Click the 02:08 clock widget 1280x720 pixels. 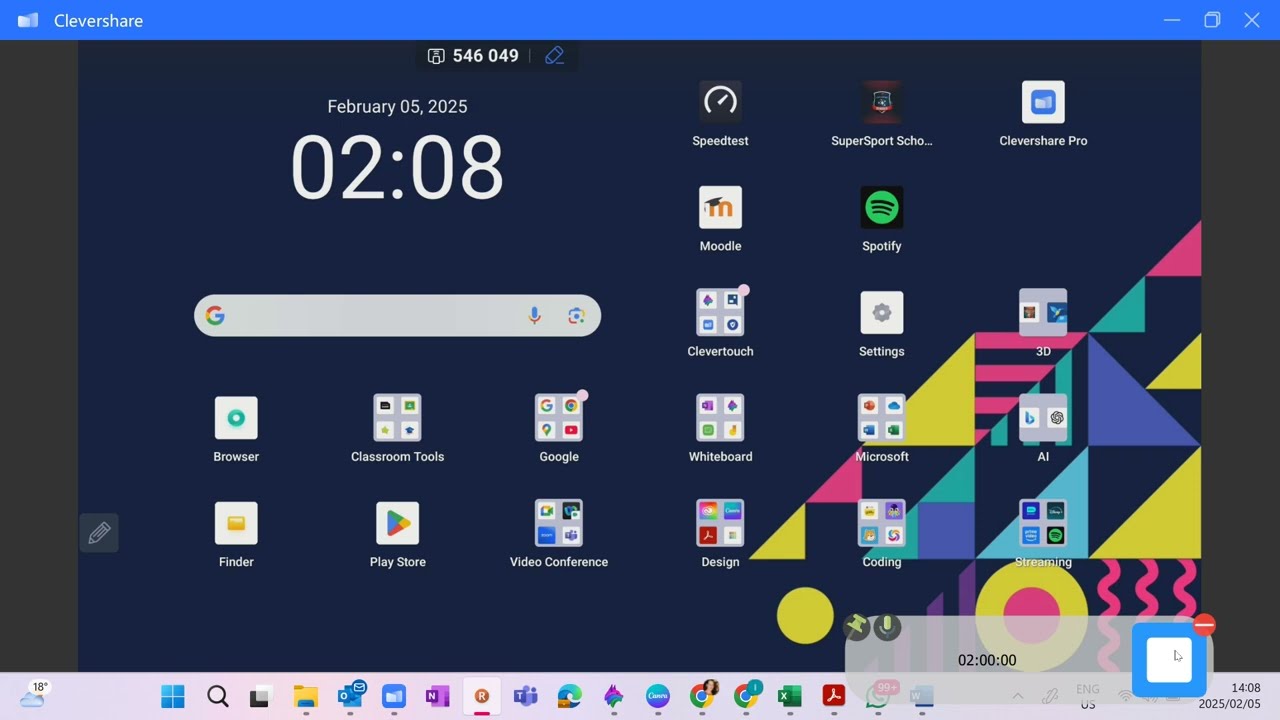(x=397, y=167)
